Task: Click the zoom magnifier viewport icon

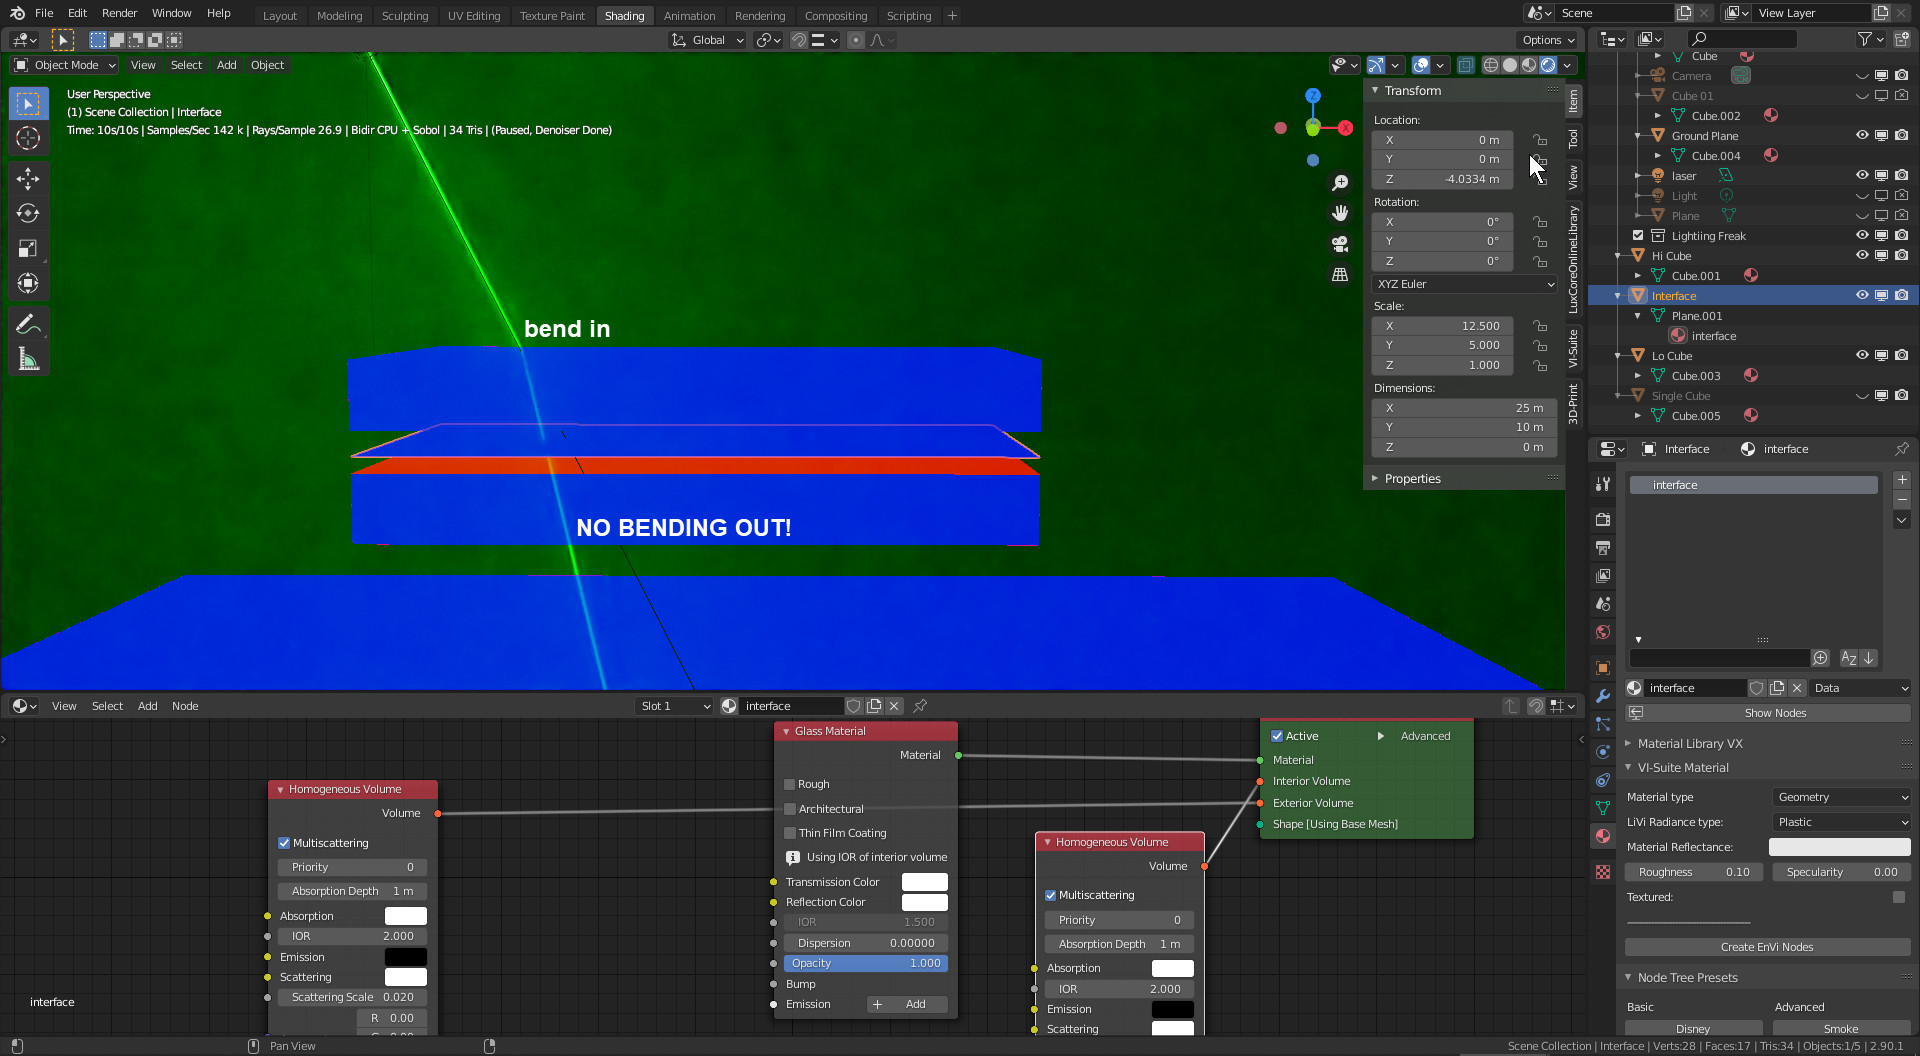Action: [1340, 183]
